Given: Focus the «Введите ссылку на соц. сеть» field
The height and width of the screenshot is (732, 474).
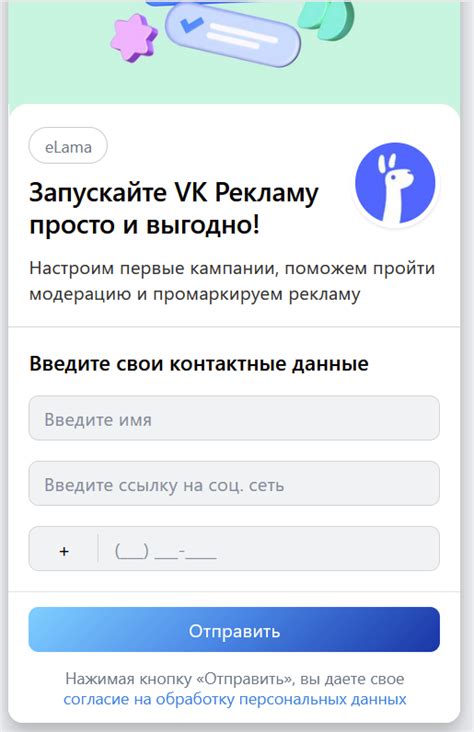Looking at the screenshot, I should tap(234, 484).
